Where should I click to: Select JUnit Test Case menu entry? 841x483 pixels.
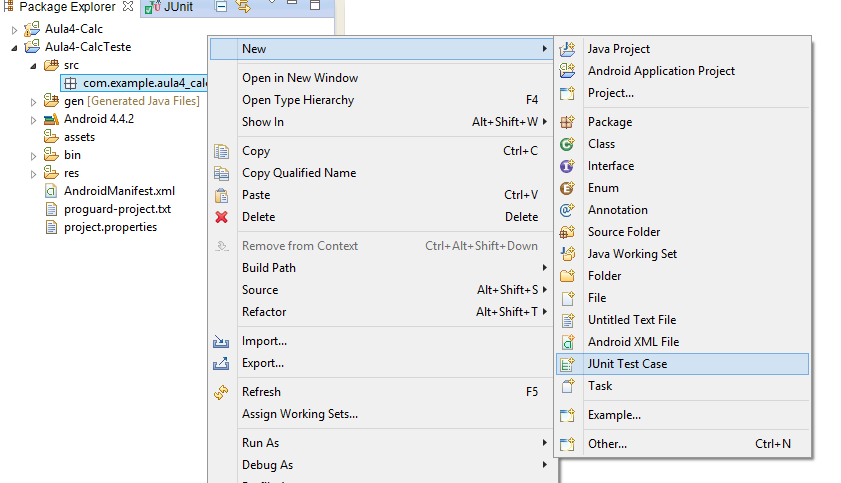[x=682, y=363]
